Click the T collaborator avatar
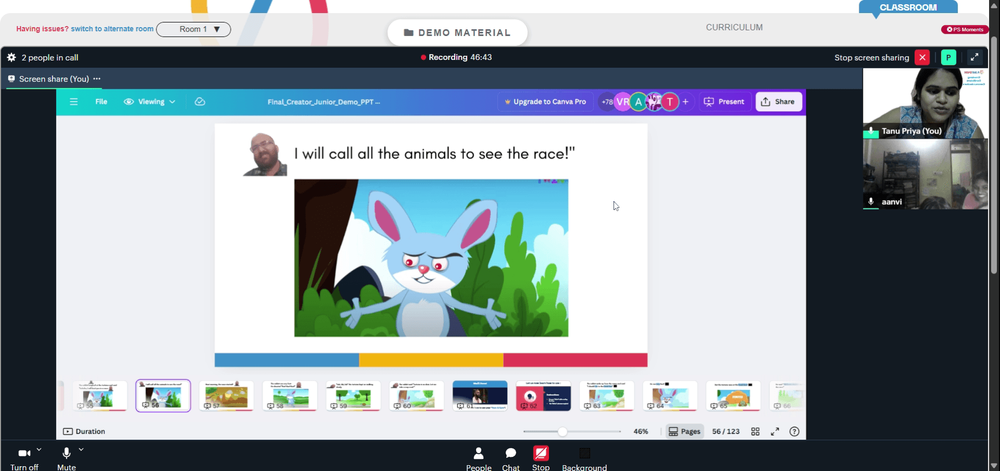1000x471 pixels. click(670, 102)
